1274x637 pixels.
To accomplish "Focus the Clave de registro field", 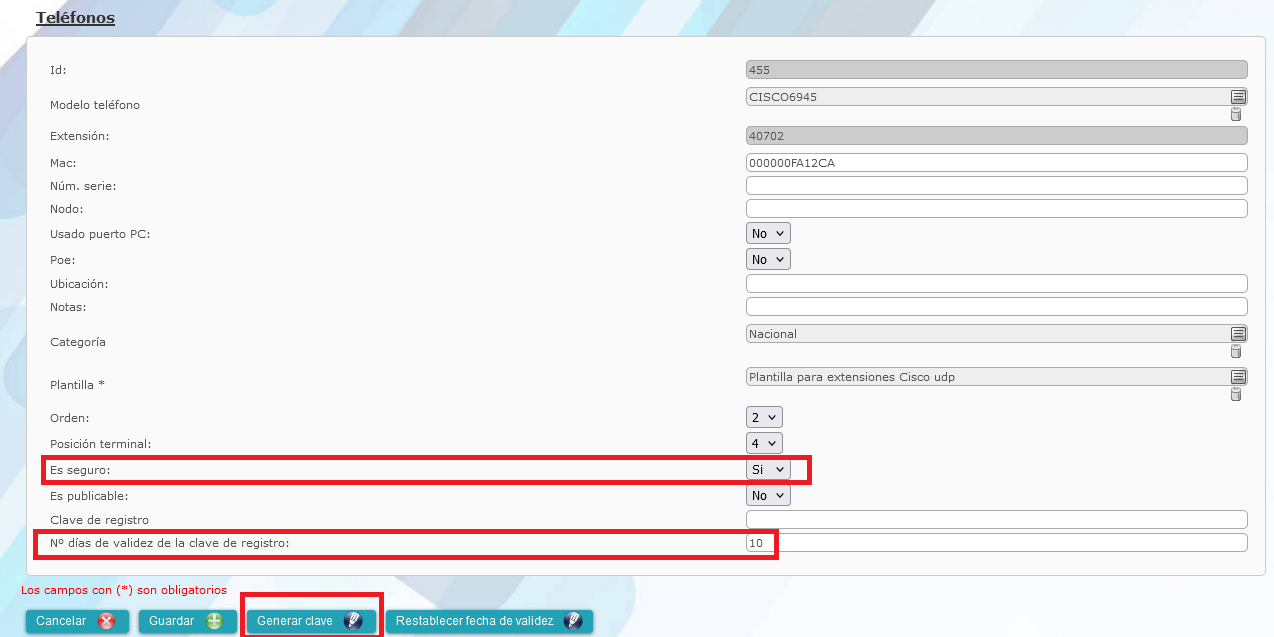I will coord(997,520).
